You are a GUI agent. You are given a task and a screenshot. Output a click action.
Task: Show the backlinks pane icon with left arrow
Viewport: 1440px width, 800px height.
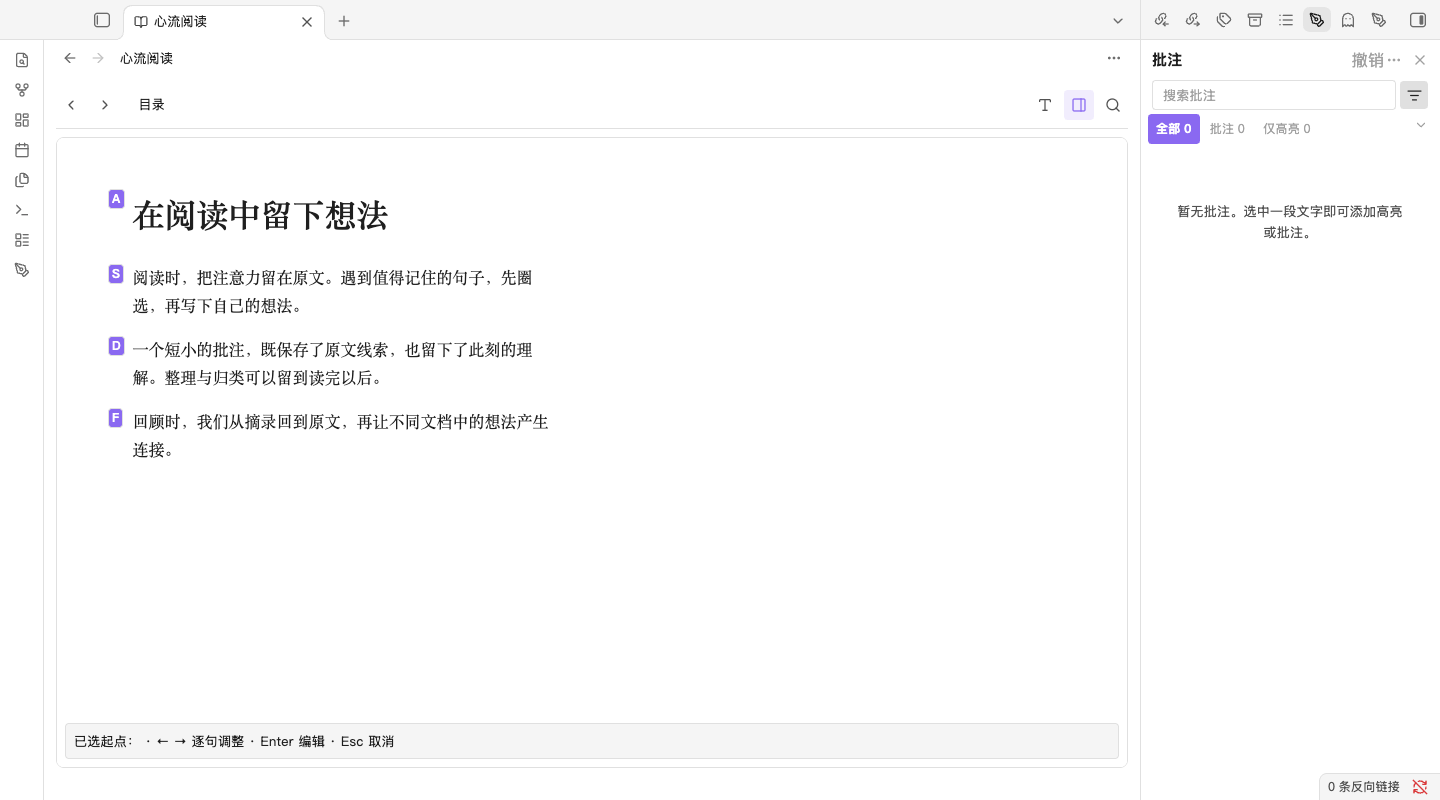click(x=1162, y=20)
